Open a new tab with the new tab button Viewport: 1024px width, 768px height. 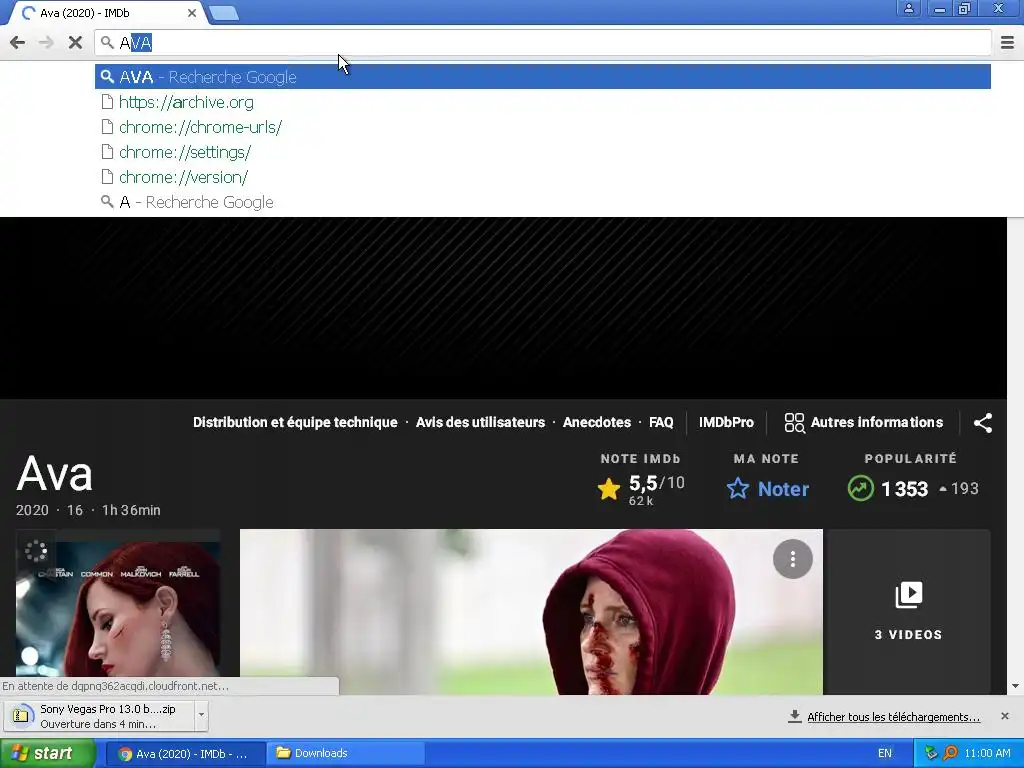pos(225,12)
